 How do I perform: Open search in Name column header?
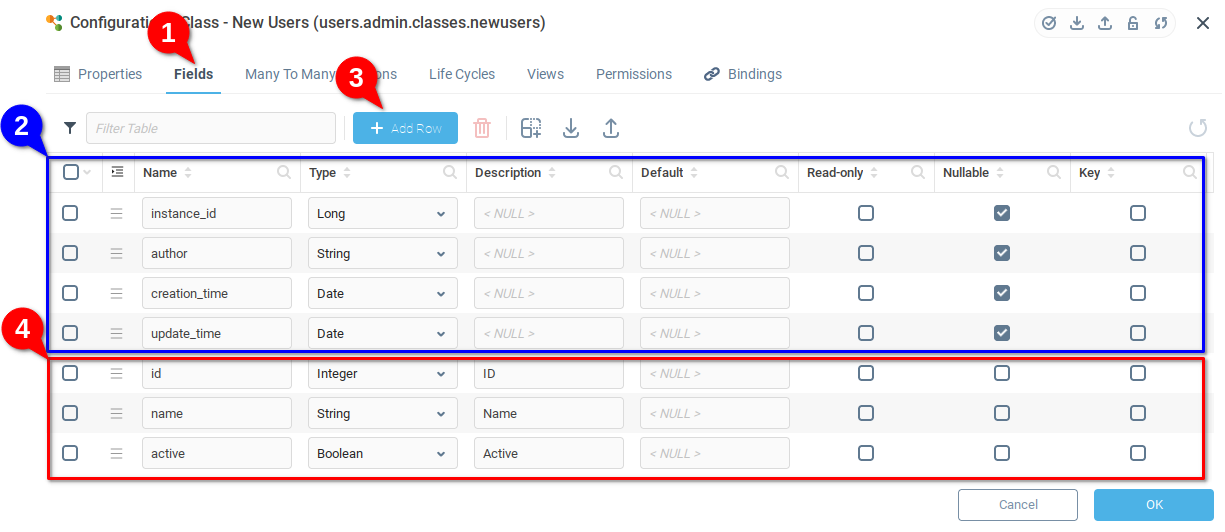tap(284, 172)
